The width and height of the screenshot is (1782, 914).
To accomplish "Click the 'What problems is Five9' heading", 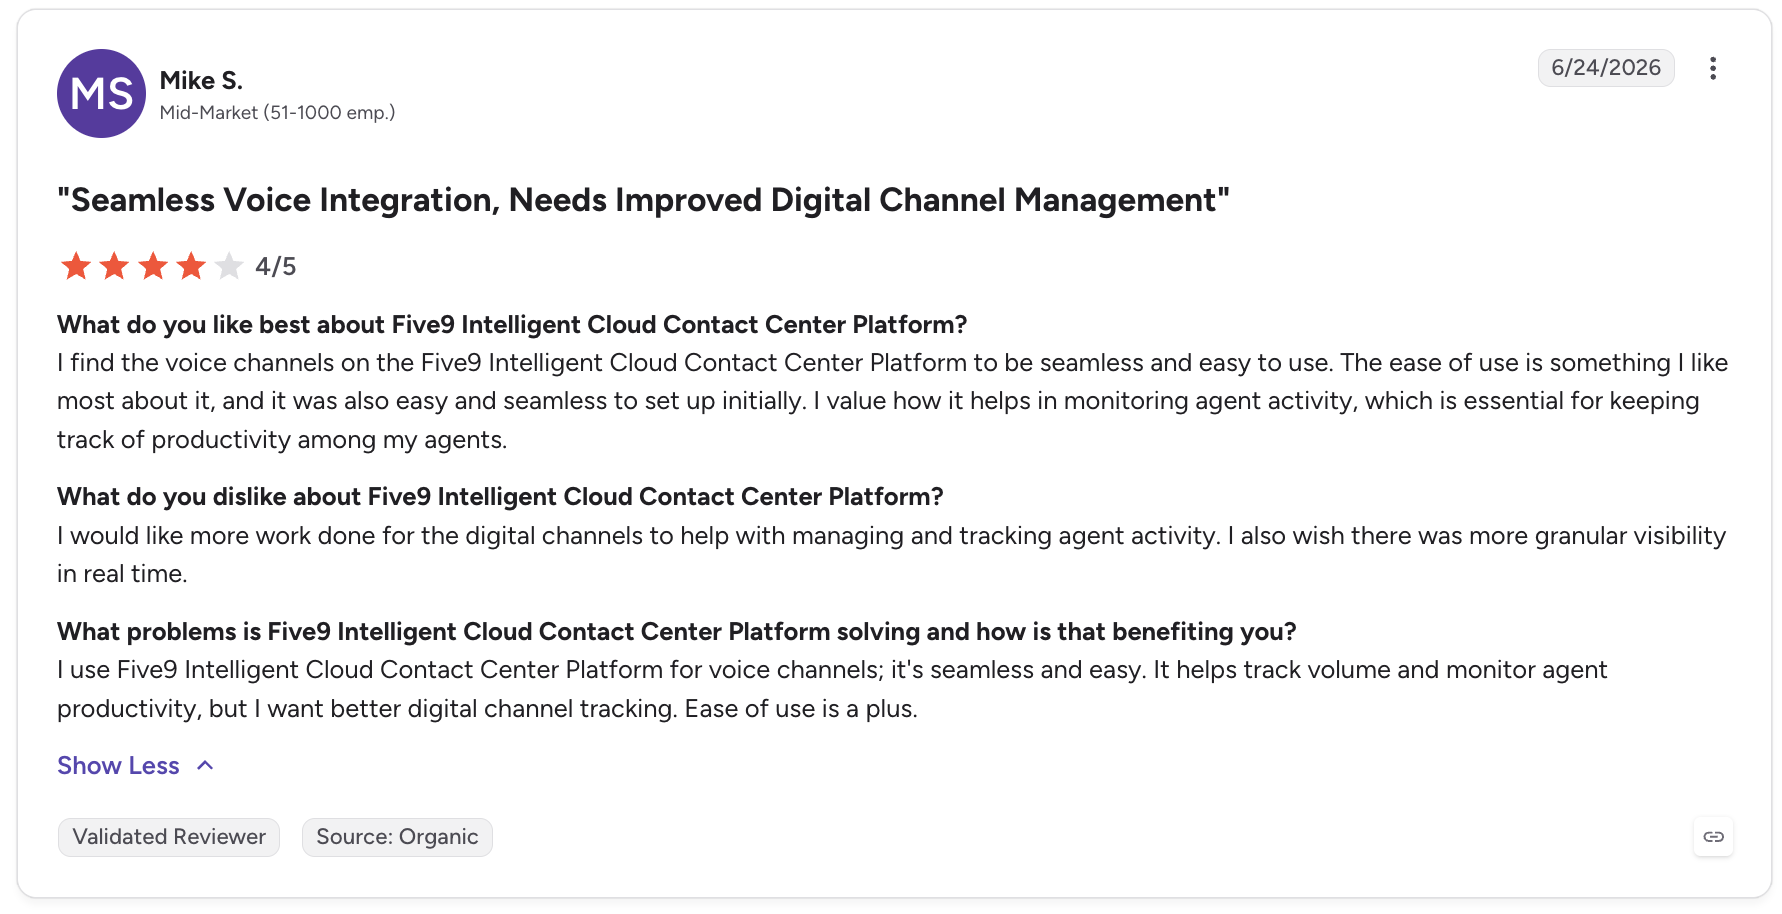I will 677,632.
